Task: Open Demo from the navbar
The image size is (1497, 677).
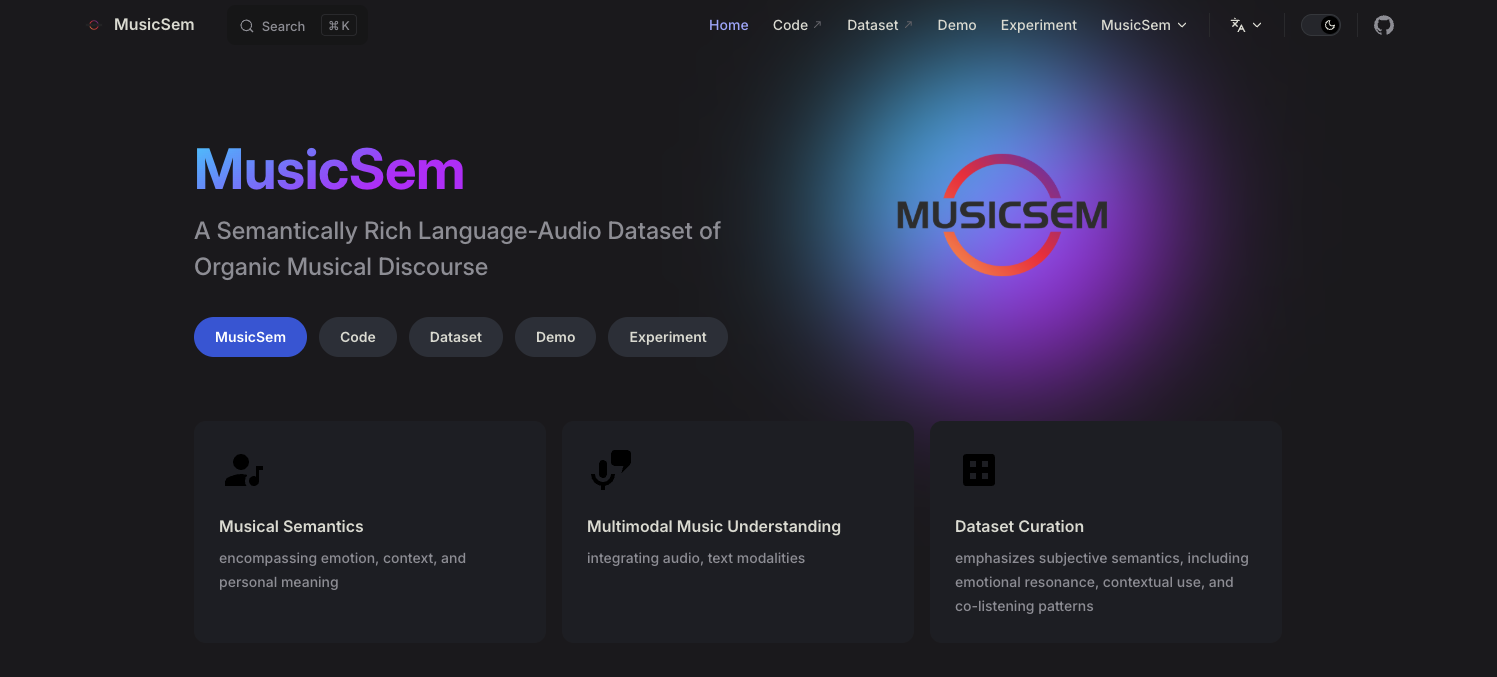Action: click(957, 25)
